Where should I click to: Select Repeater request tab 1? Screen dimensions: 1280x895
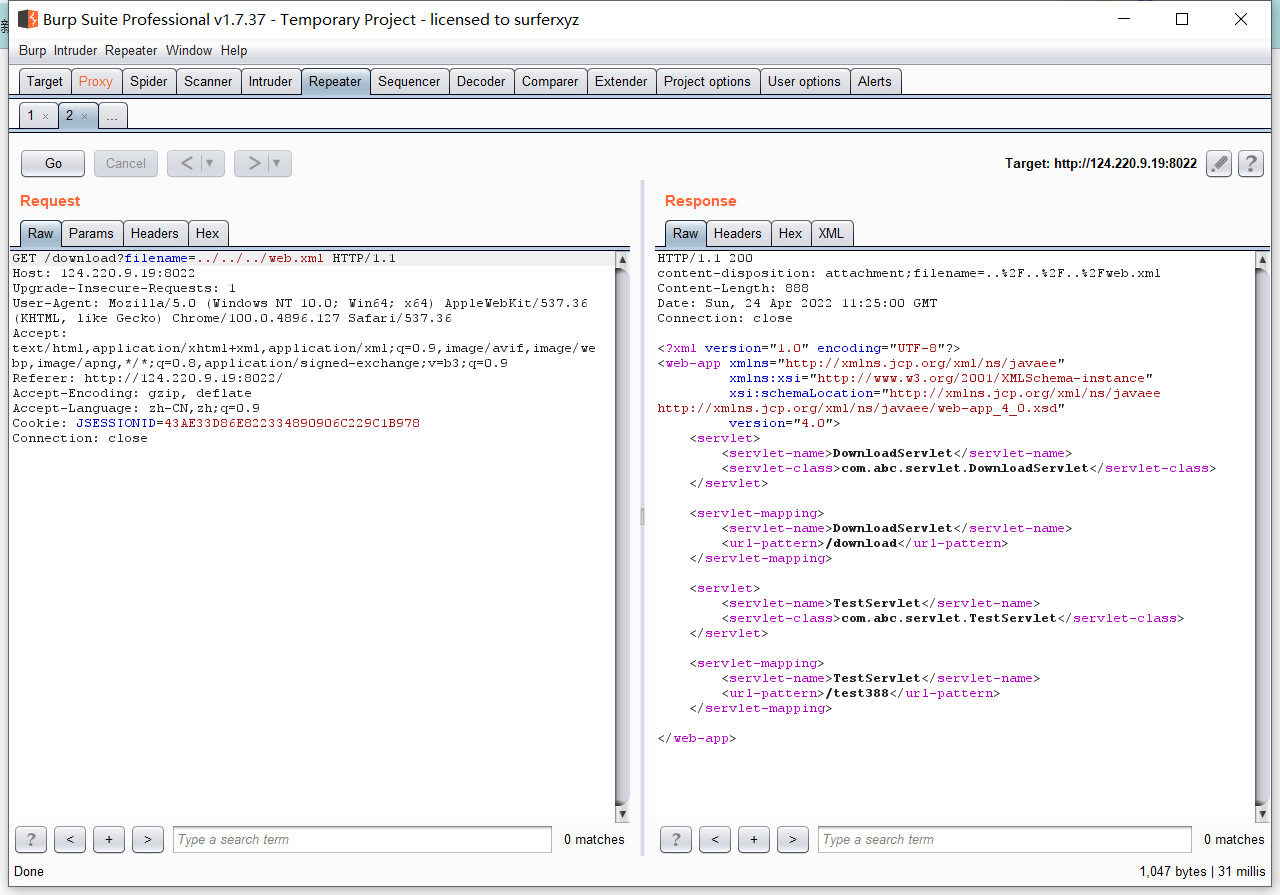30,116
